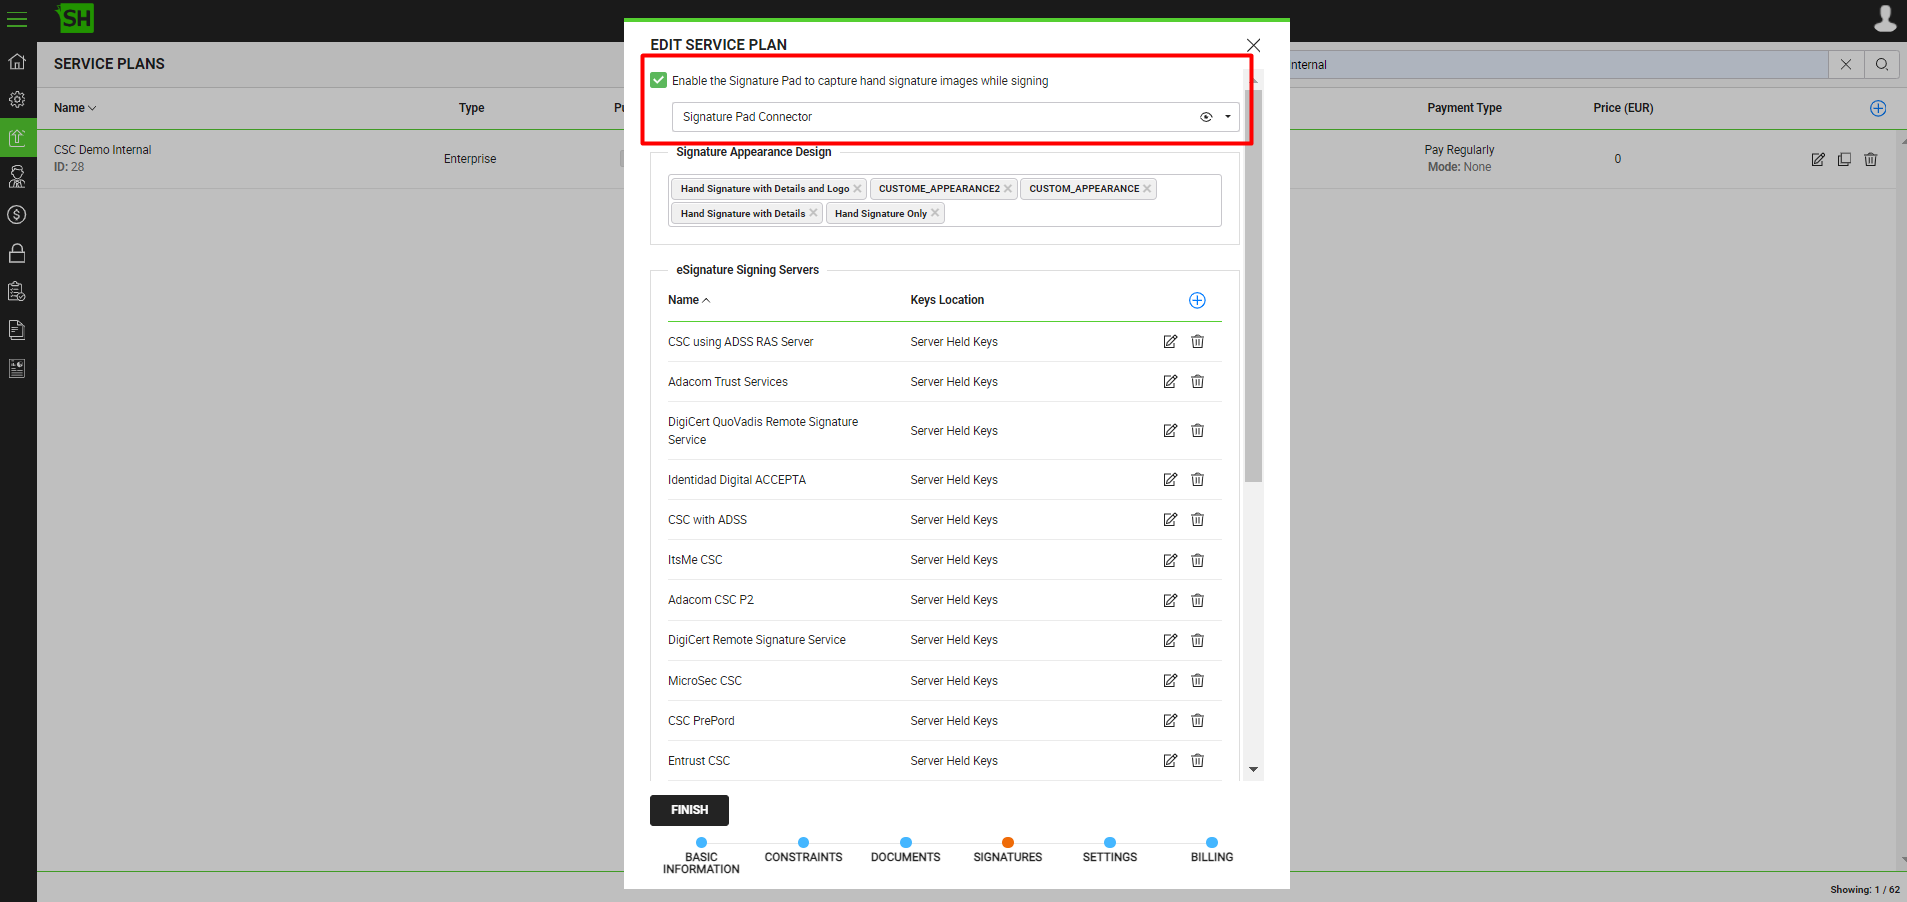Close the Edit Service Plan dialog
The image size is (1907, 902).
pos(1253,45)
